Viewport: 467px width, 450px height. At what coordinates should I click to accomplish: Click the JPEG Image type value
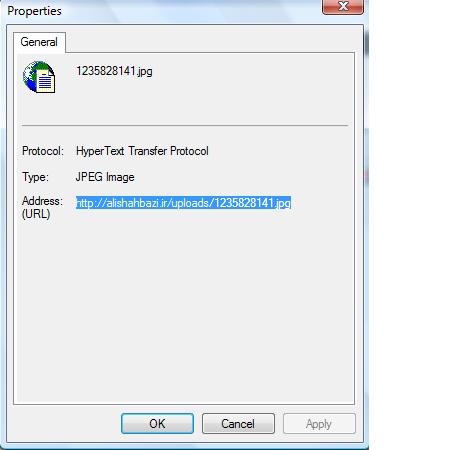pos(105,177)
